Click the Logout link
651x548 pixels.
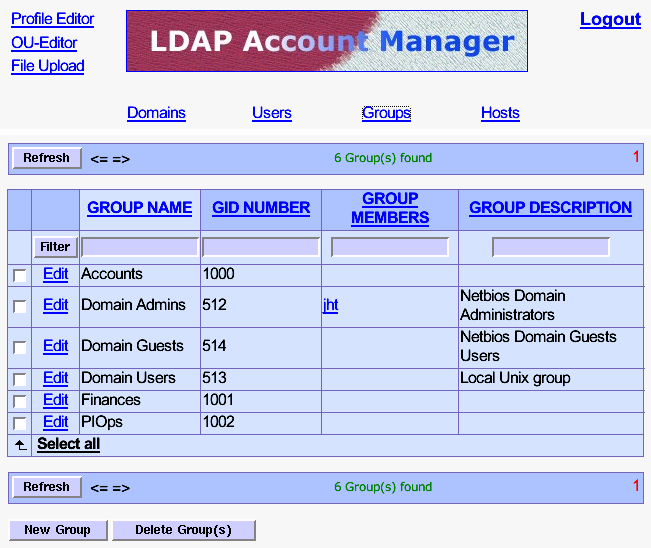click(610, 19)
